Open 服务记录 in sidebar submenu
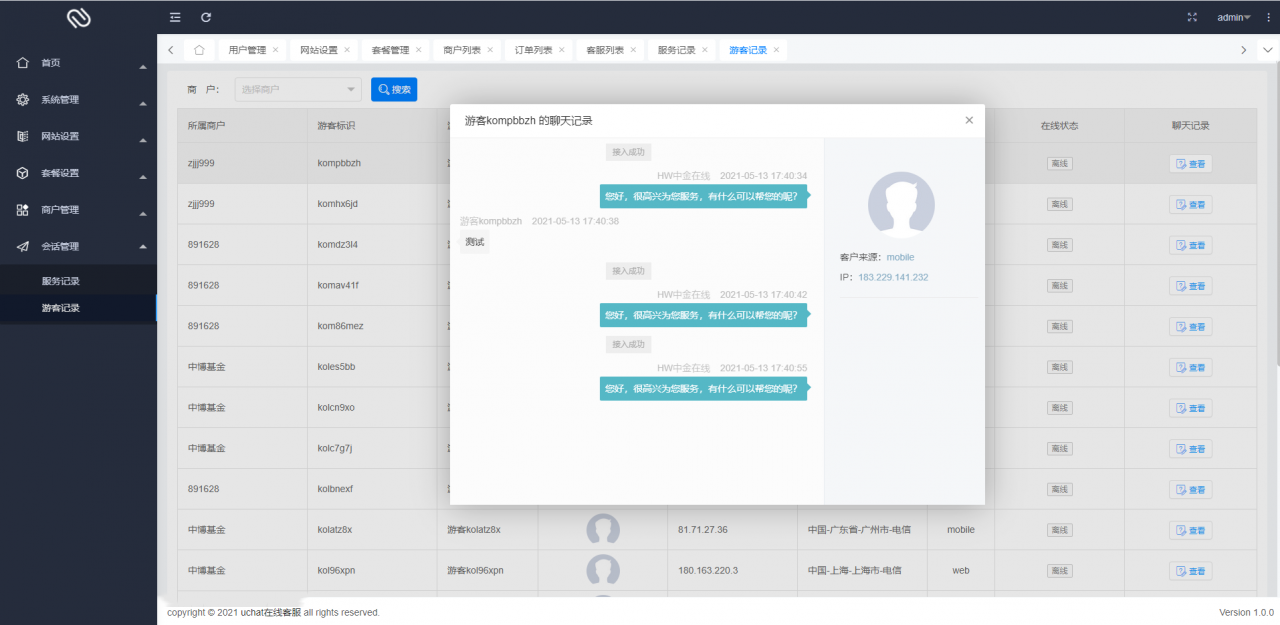Image resolution: width=1280 pixels, height=625 pixels. [x=61, y=282]
